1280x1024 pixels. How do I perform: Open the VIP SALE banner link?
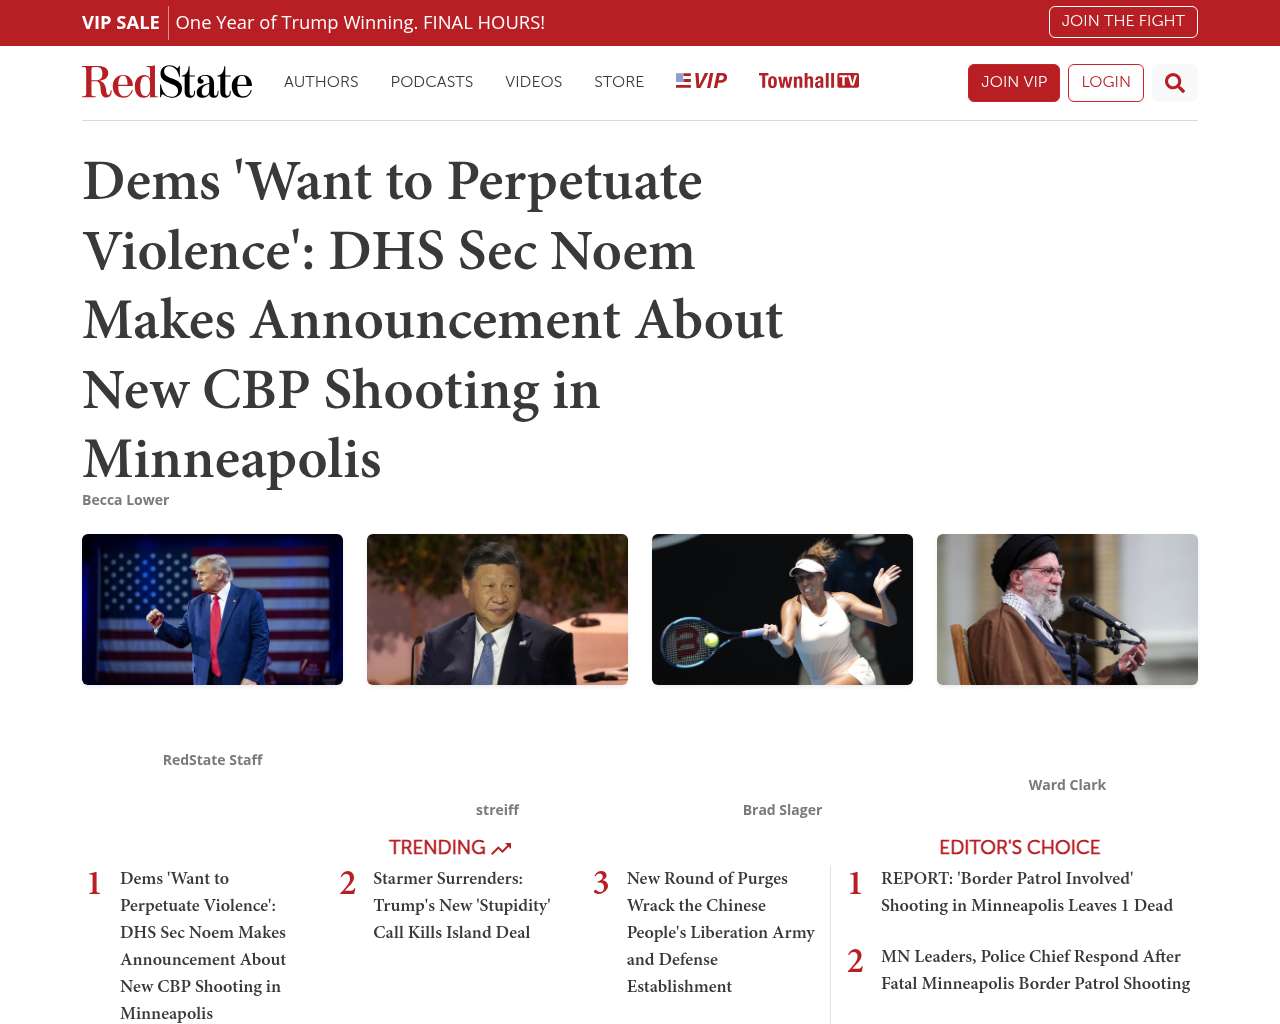click(313, 22)
